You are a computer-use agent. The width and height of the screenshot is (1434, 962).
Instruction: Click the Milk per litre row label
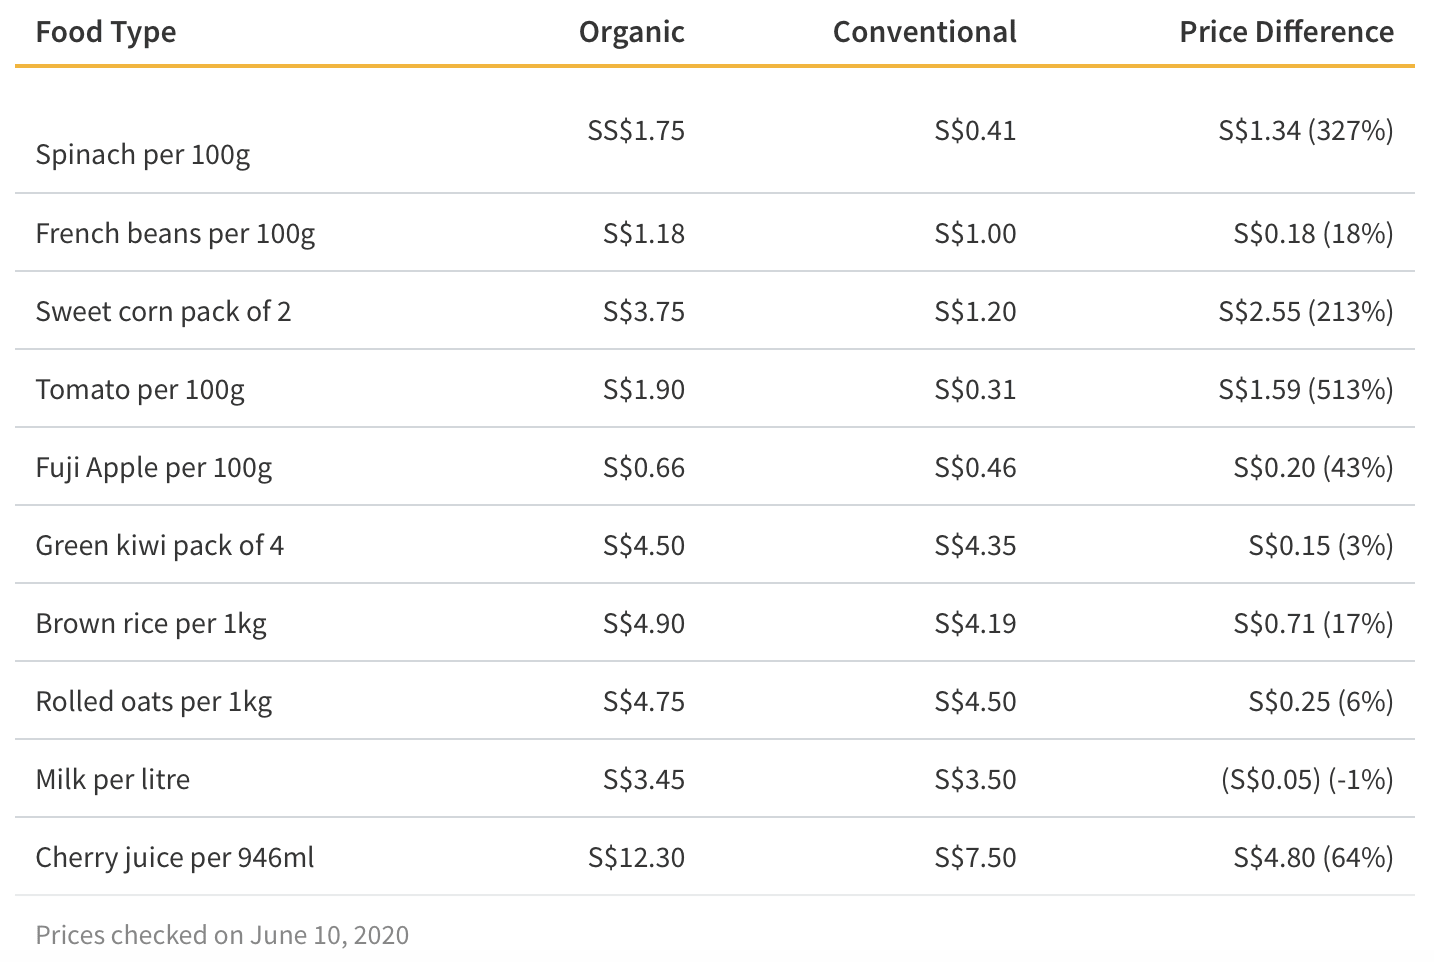point(113,779)
